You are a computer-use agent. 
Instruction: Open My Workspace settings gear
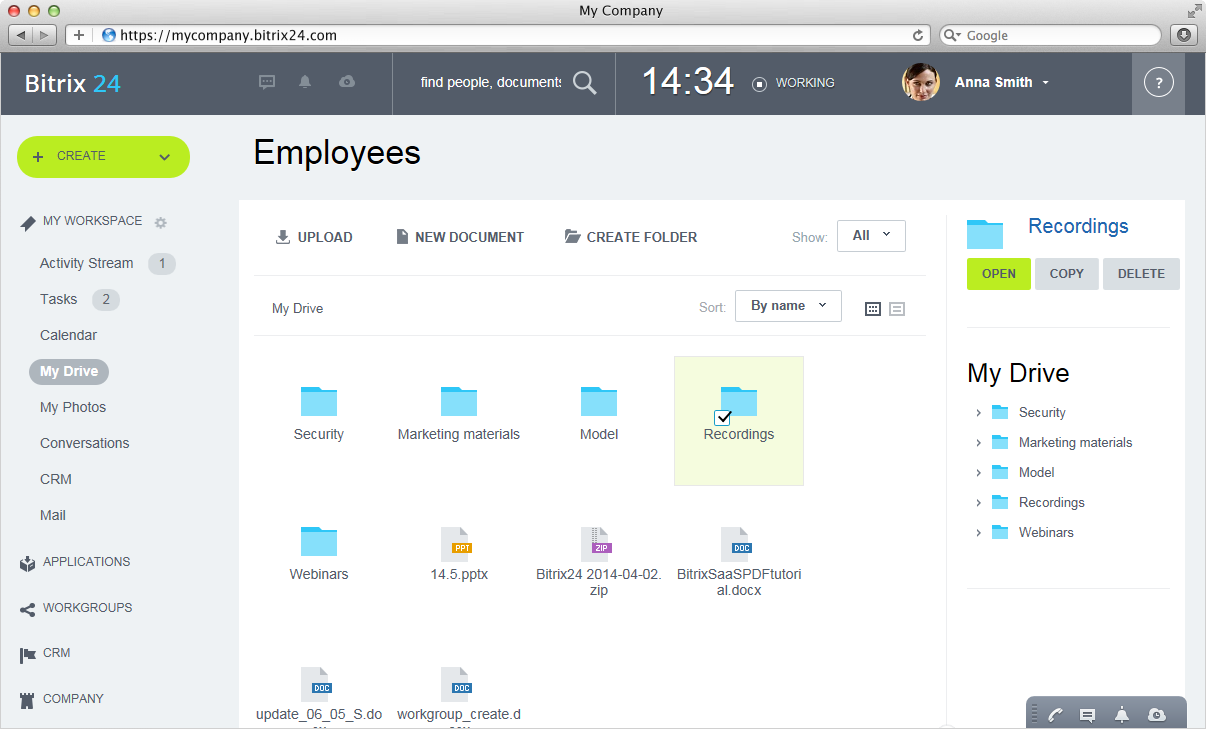(160, 222)
